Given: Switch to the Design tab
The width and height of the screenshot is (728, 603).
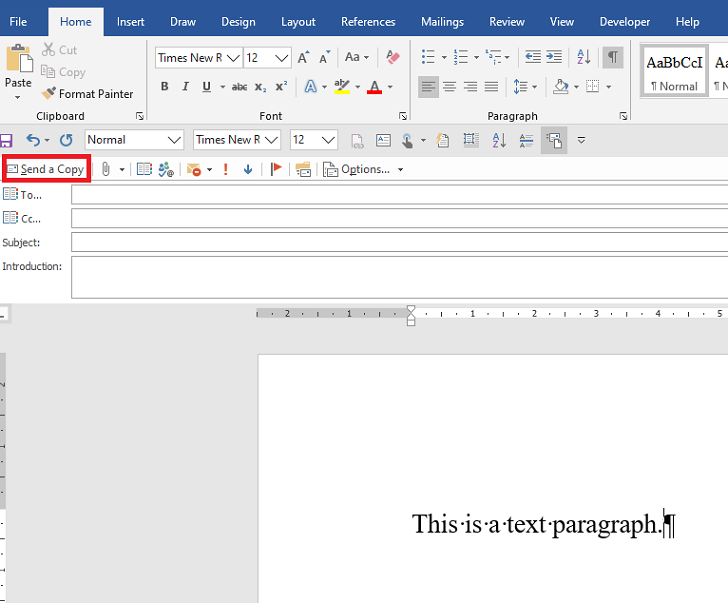Looking at the screenshot, I should (x=238, y=22).
